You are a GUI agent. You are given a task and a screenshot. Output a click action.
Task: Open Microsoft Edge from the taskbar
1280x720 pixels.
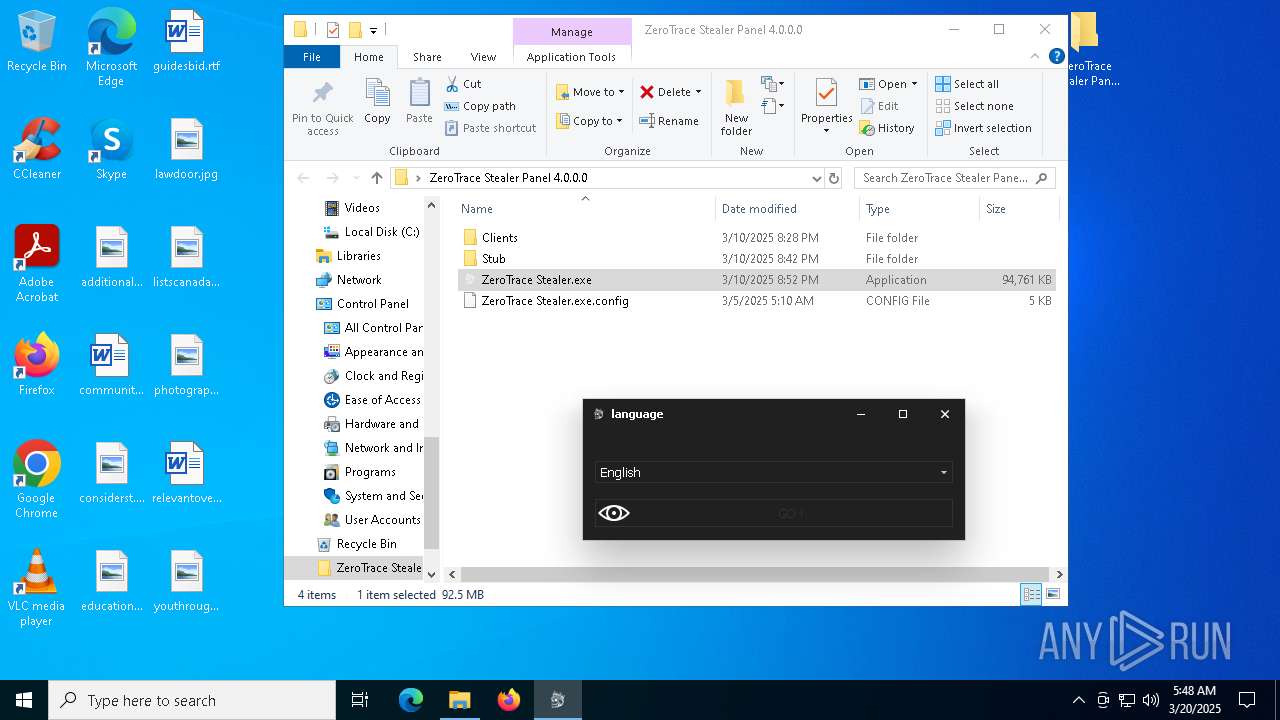point(411,700)
